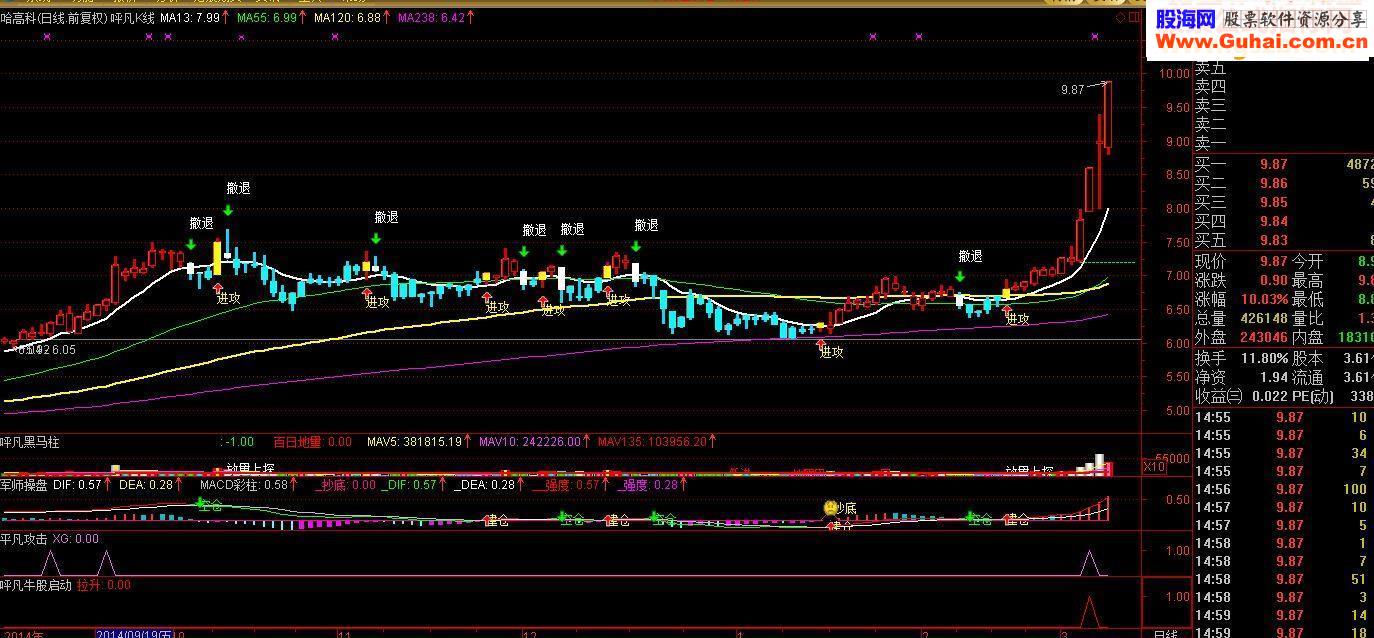Click the 军师操盘 sub-panel title

24,484
